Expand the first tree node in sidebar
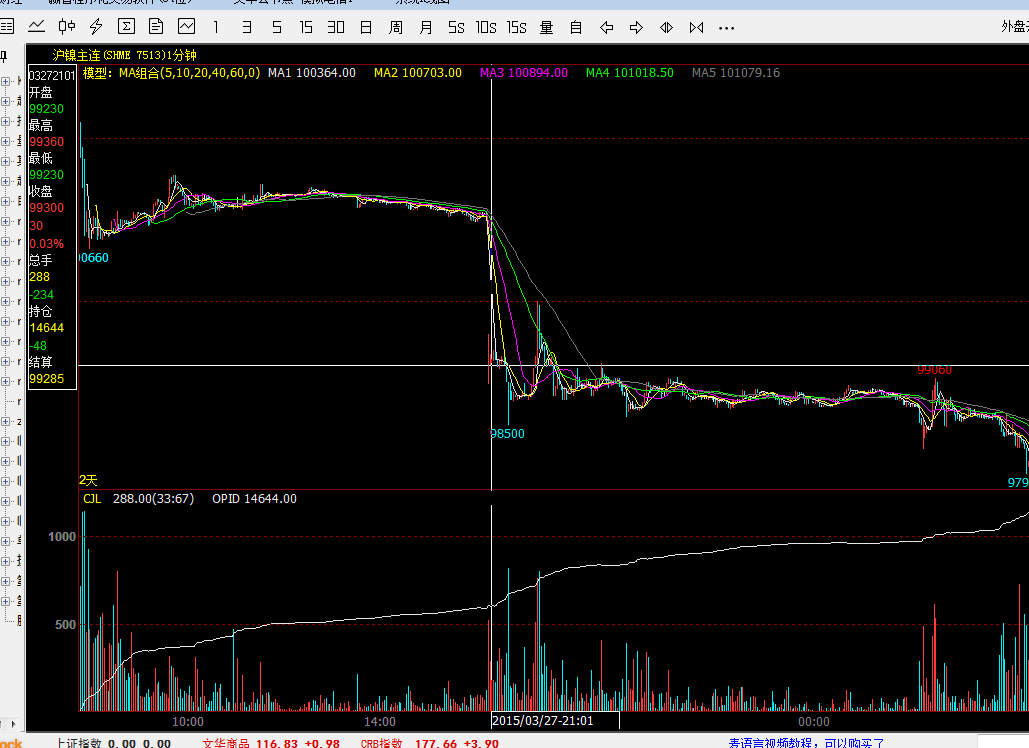The width and height of the screenshot is (1029, 748). click(x=6, y=80)
